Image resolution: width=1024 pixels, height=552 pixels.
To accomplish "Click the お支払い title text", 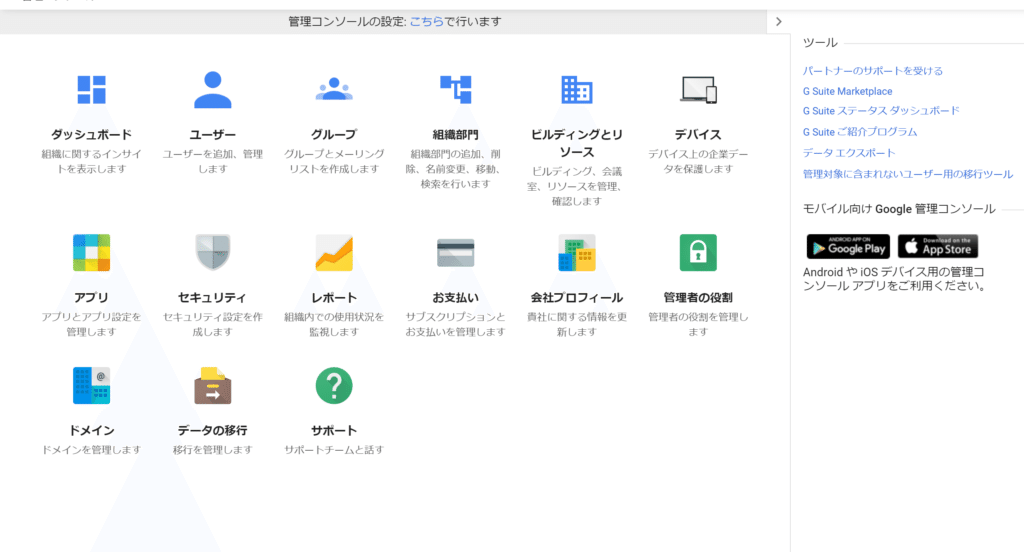I will click(455, 298).
